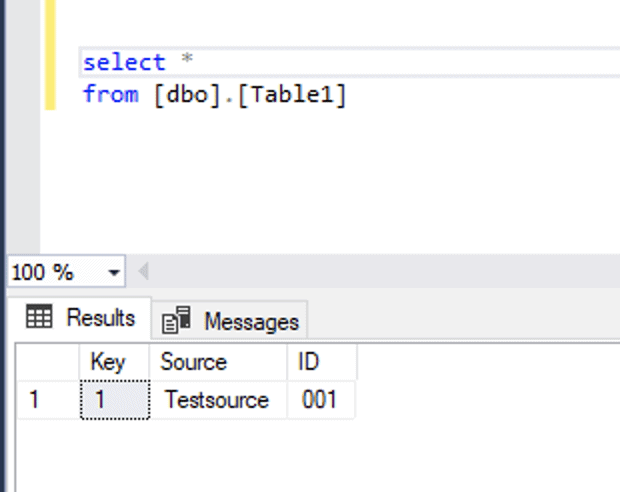Place cursor on the from keyword

coord(110,96)
